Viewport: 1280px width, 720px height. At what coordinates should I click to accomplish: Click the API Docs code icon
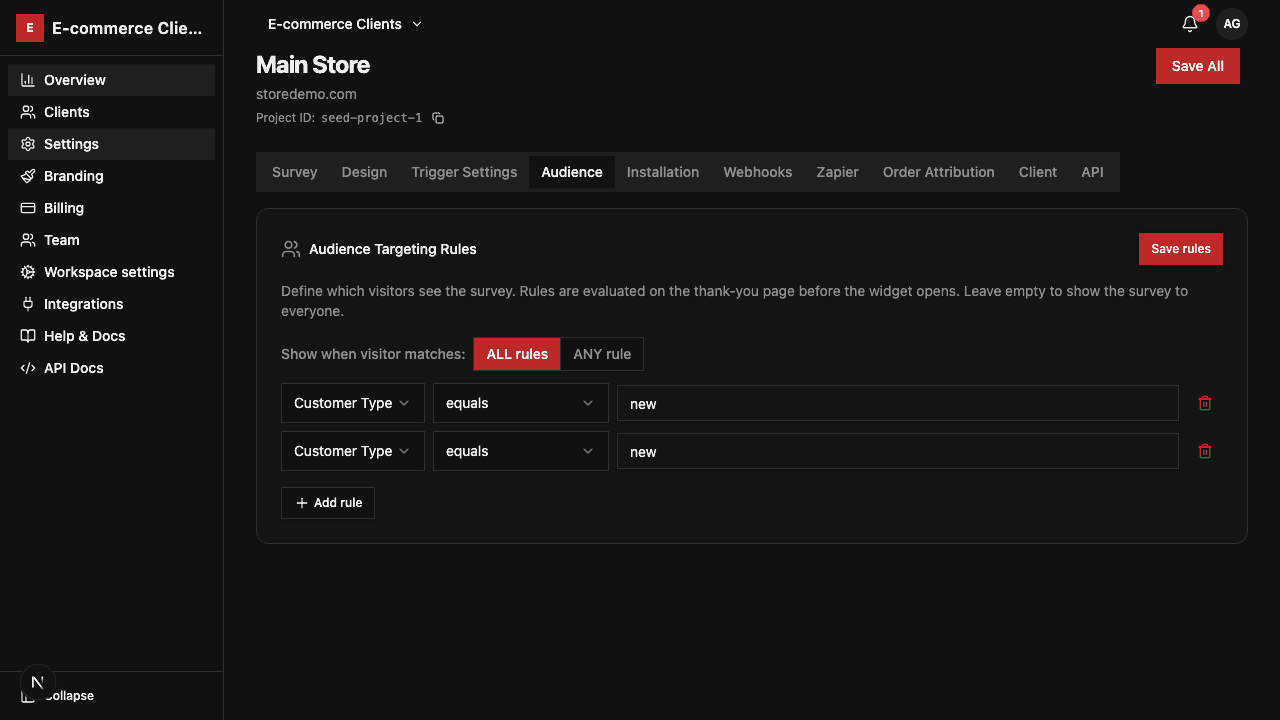pyautogui.click(x=28, y=368)
